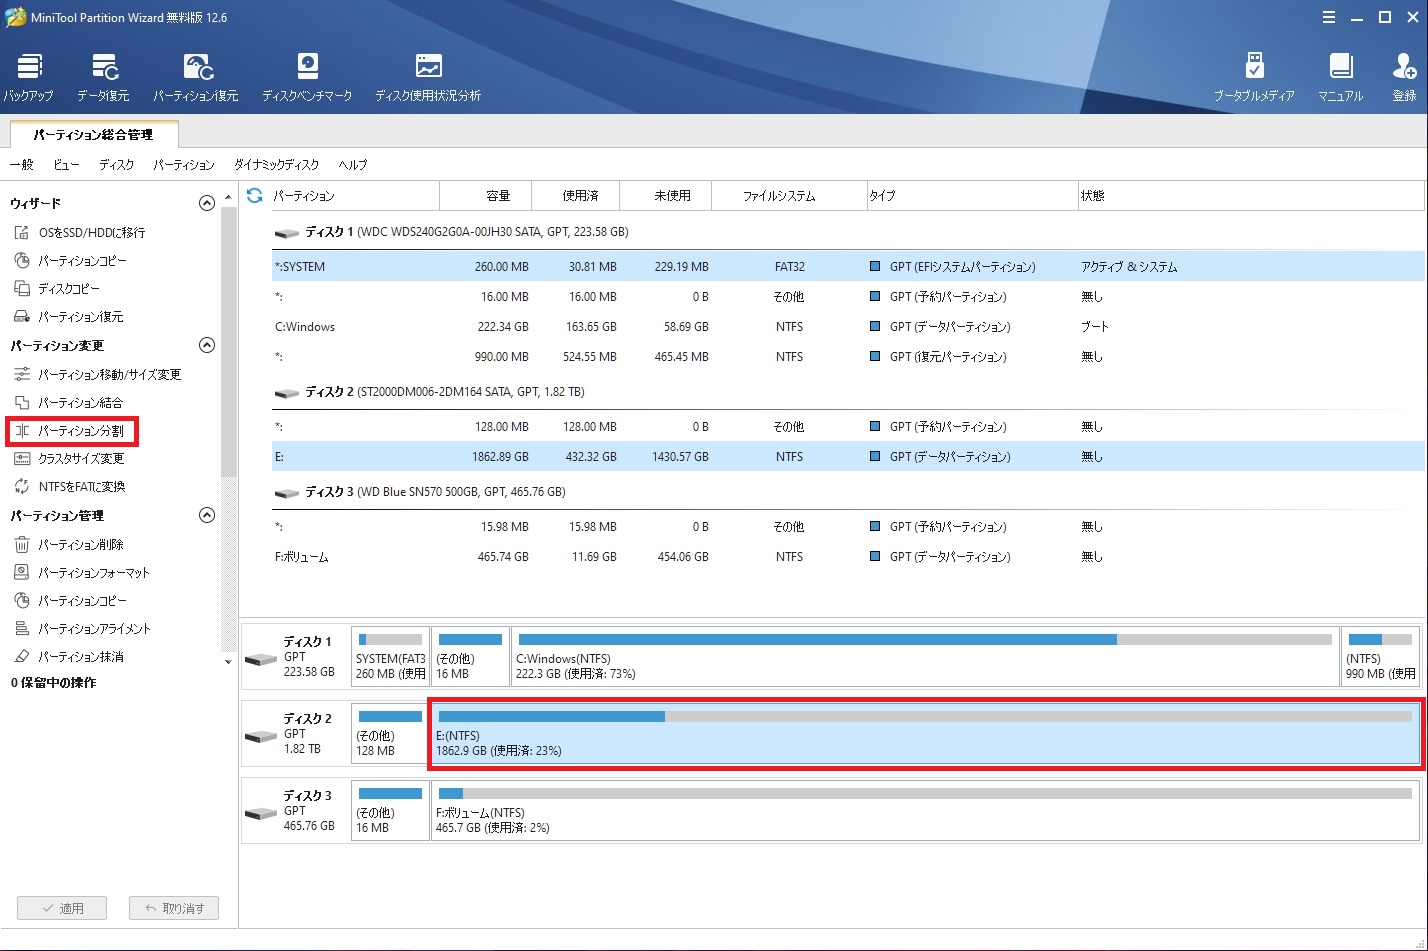The width and height of the screenshot is (1428, 951).
Task: Click 990 MB (NTFS) block in disk map
Action: [x=1380, y=657]
